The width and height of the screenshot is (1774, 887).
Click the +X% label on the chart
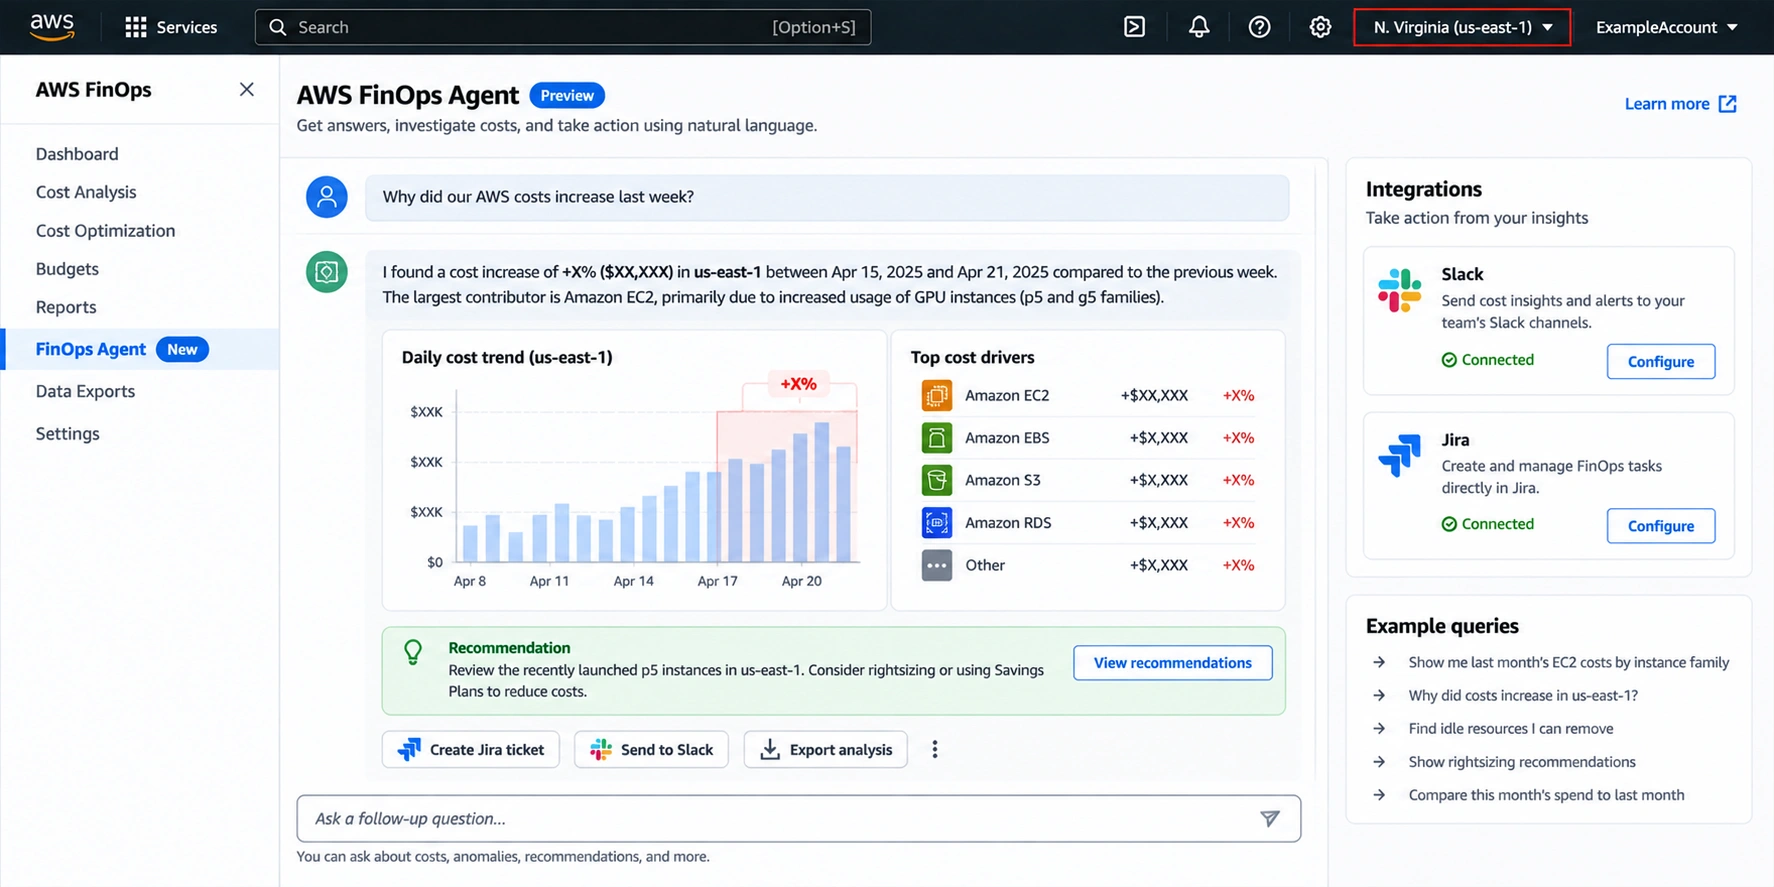[x=798, y=384]
